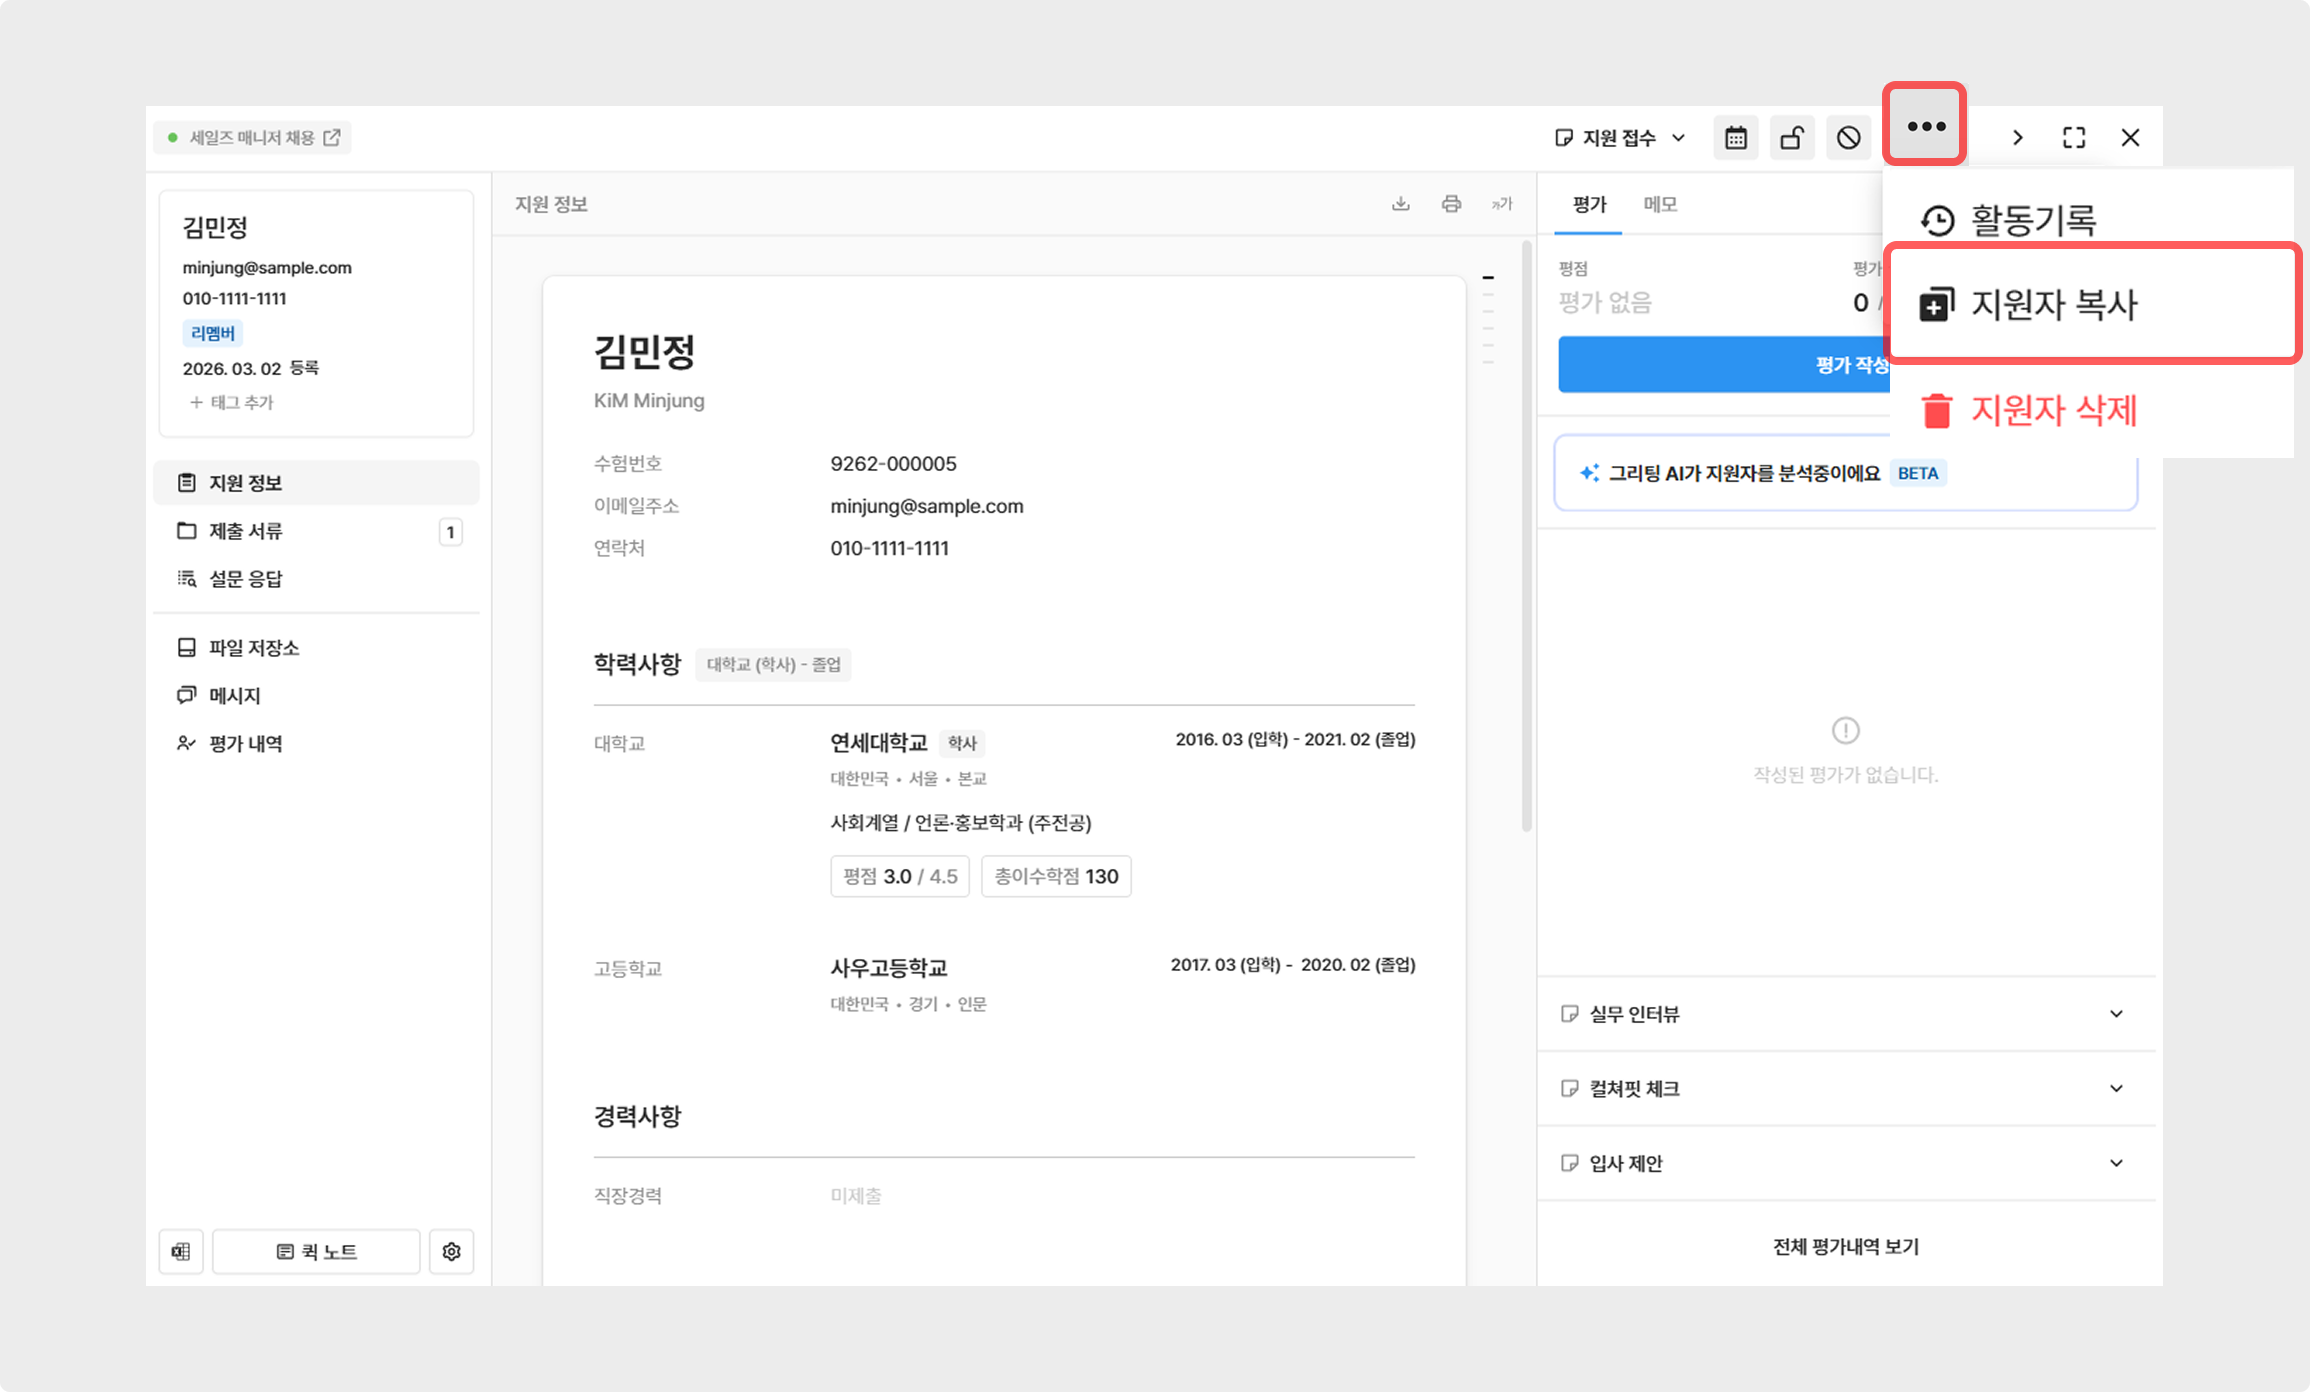Open 제출 서류 in sidebar
Viewport: 2310px width, 1392px height.
[316, 531]
